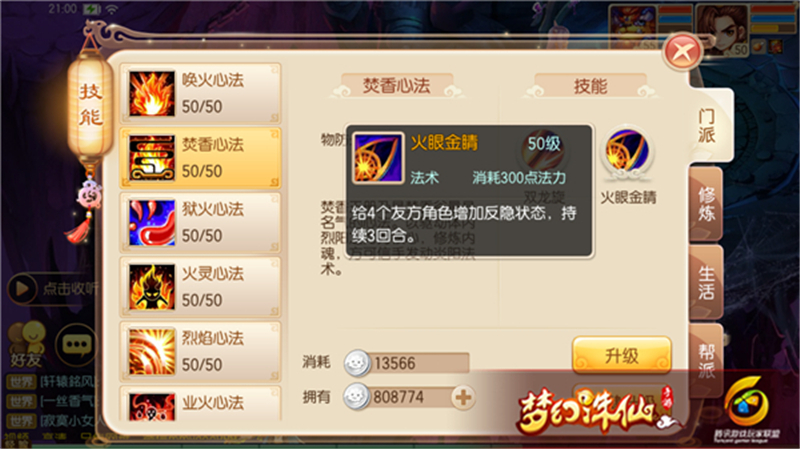The image size is (800, 449).
Task: Open the 好友 friends icon
Action: [x=27, y=344]
